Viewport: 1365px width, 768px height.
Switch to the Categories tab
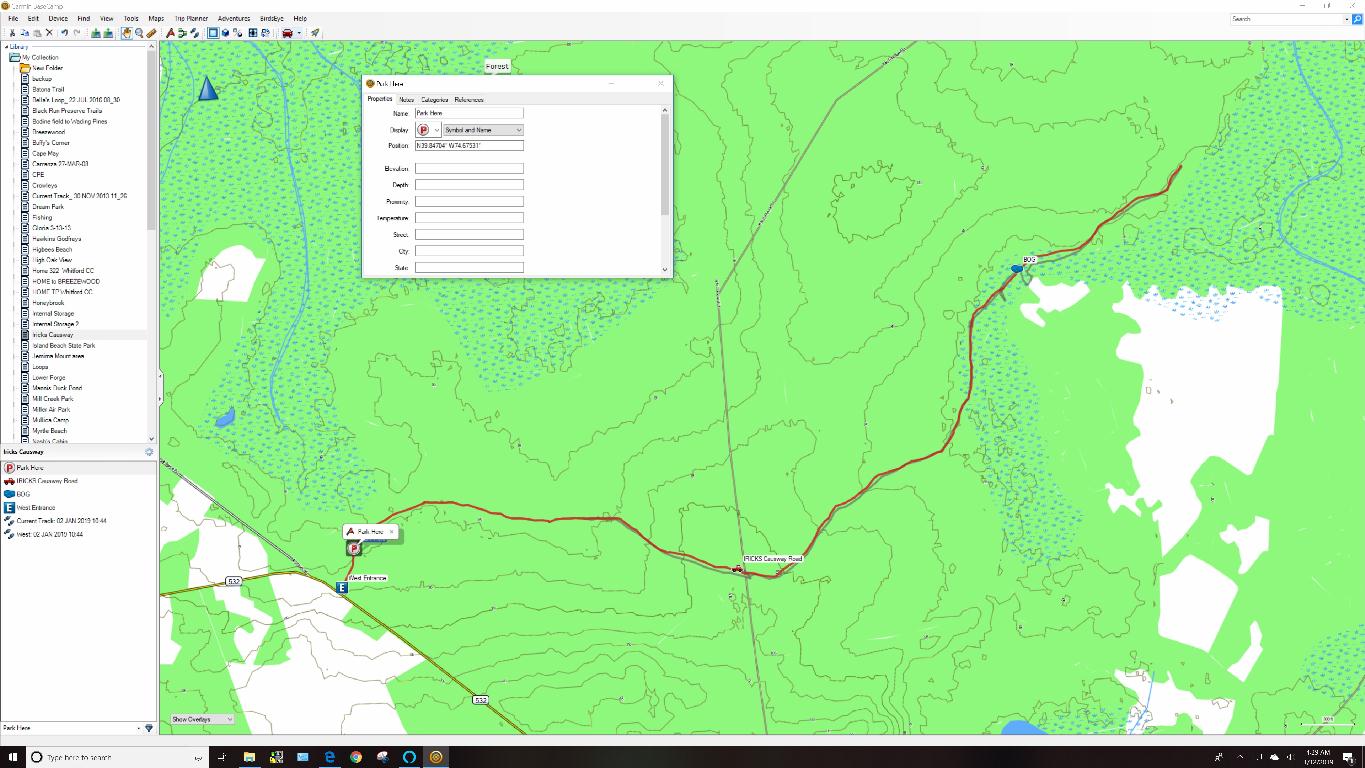[434, 100]
